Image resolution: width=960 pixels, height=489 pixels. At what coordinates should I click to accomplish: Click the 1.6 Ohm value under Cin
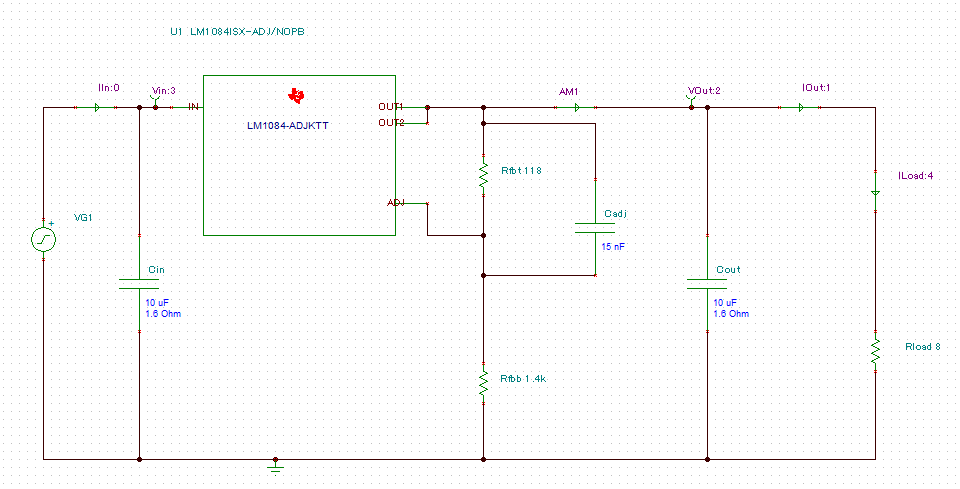coord(163,313)
